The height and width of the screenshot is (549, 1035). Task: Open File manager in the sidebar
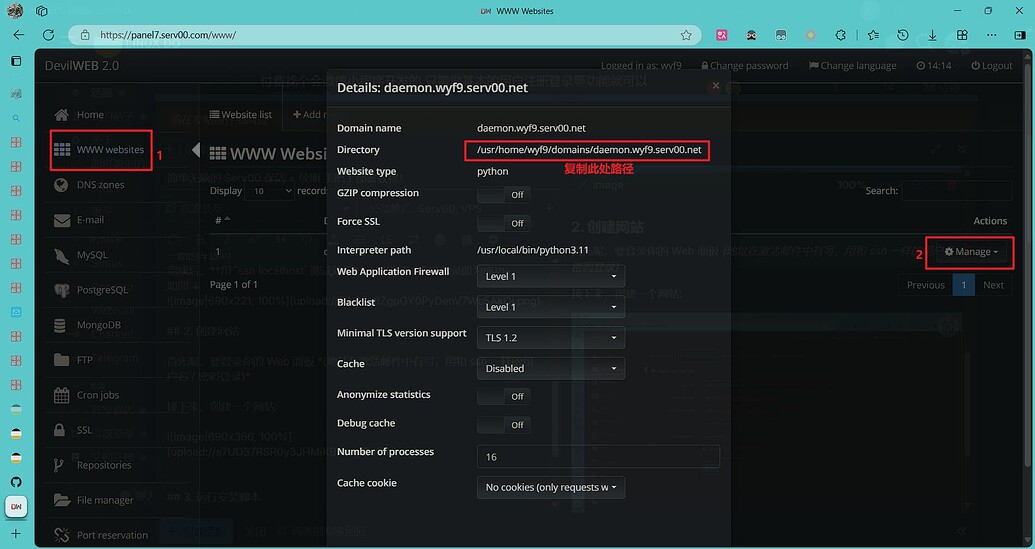click(94, 500)
